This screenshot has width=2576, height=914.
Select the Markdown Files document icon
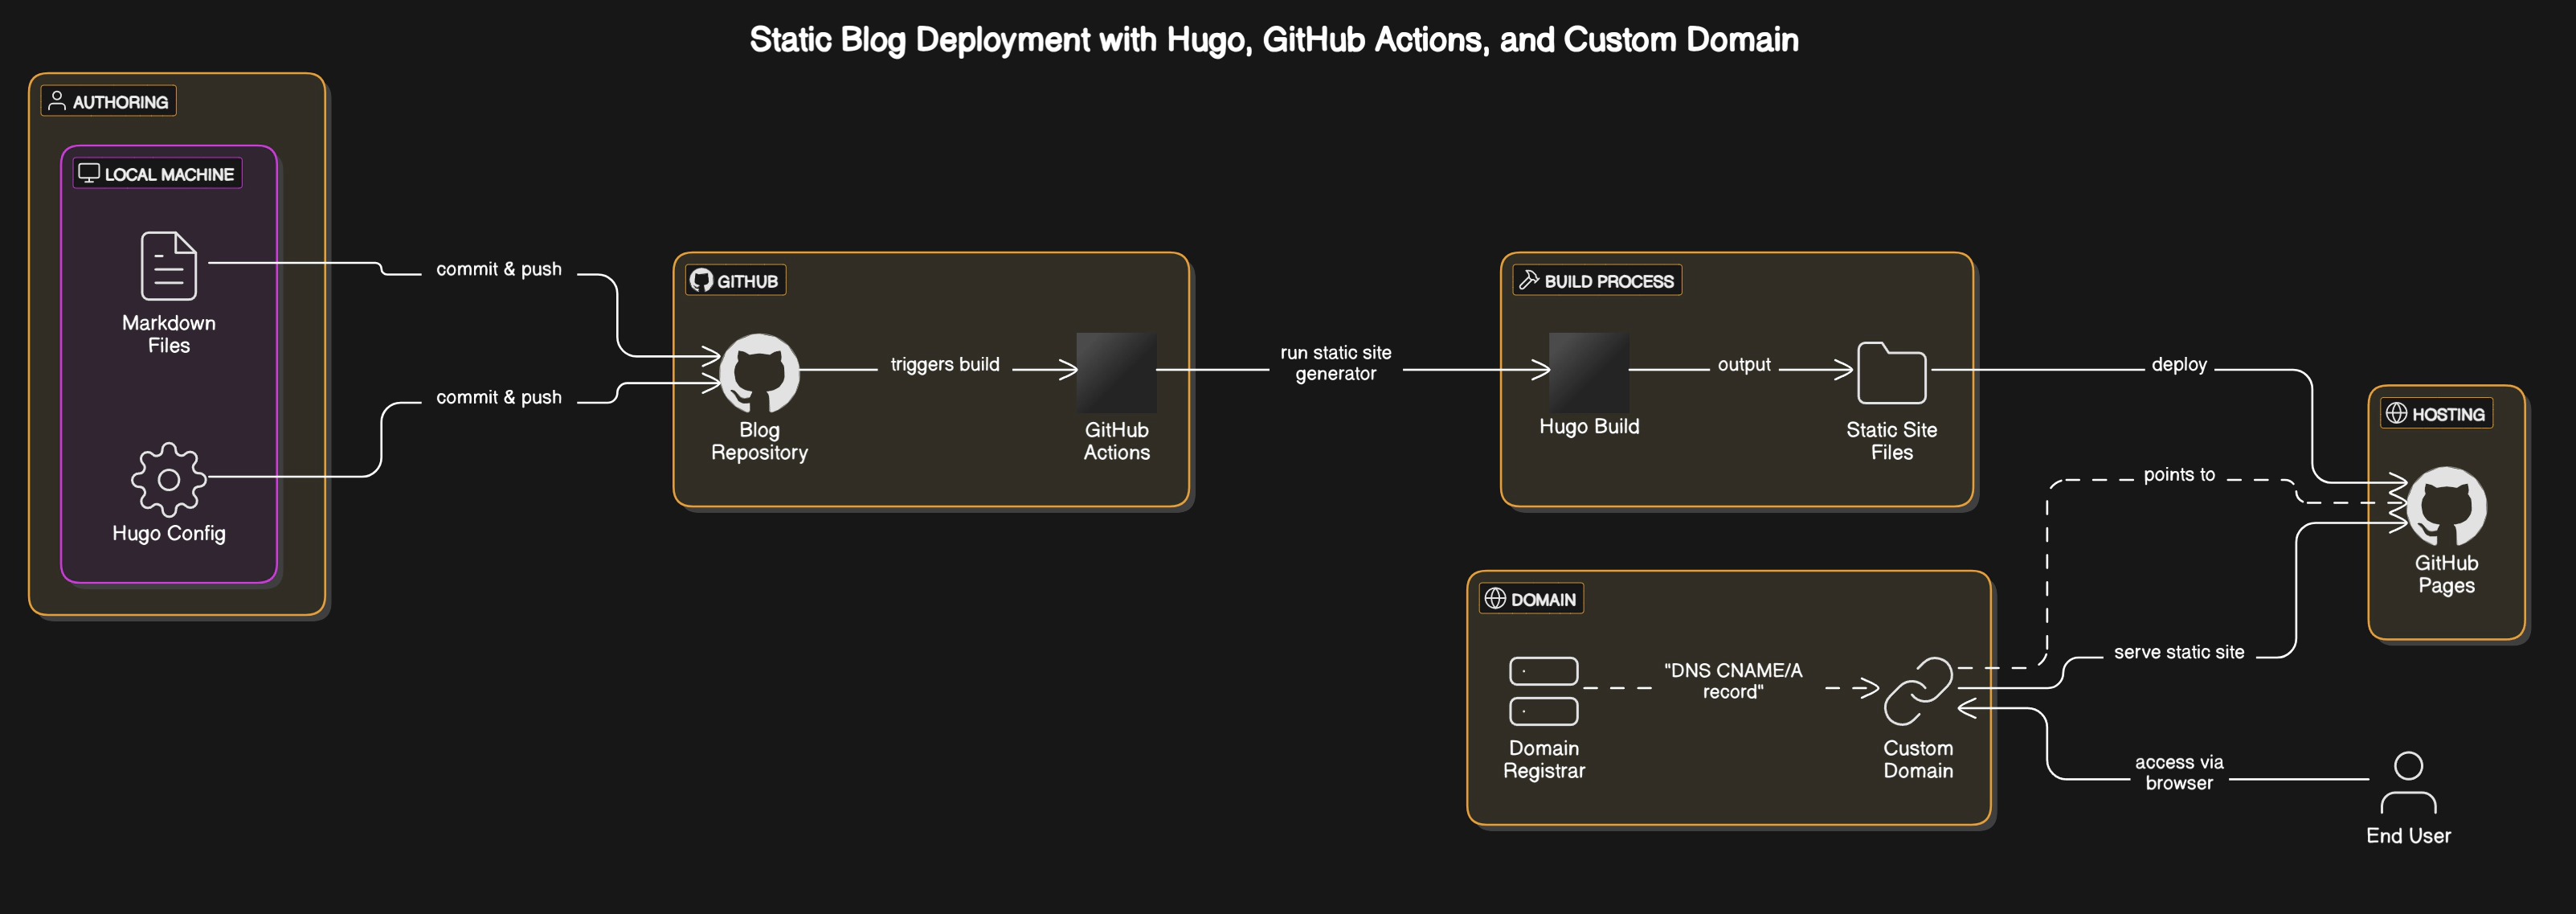coord(168,267)
